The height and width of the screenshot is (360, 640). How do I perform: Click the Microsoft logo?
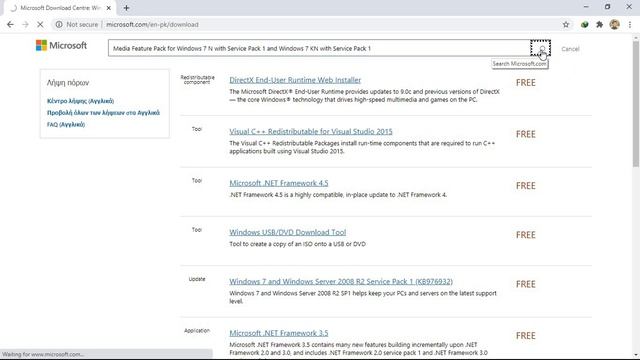(x=61, y=45)
